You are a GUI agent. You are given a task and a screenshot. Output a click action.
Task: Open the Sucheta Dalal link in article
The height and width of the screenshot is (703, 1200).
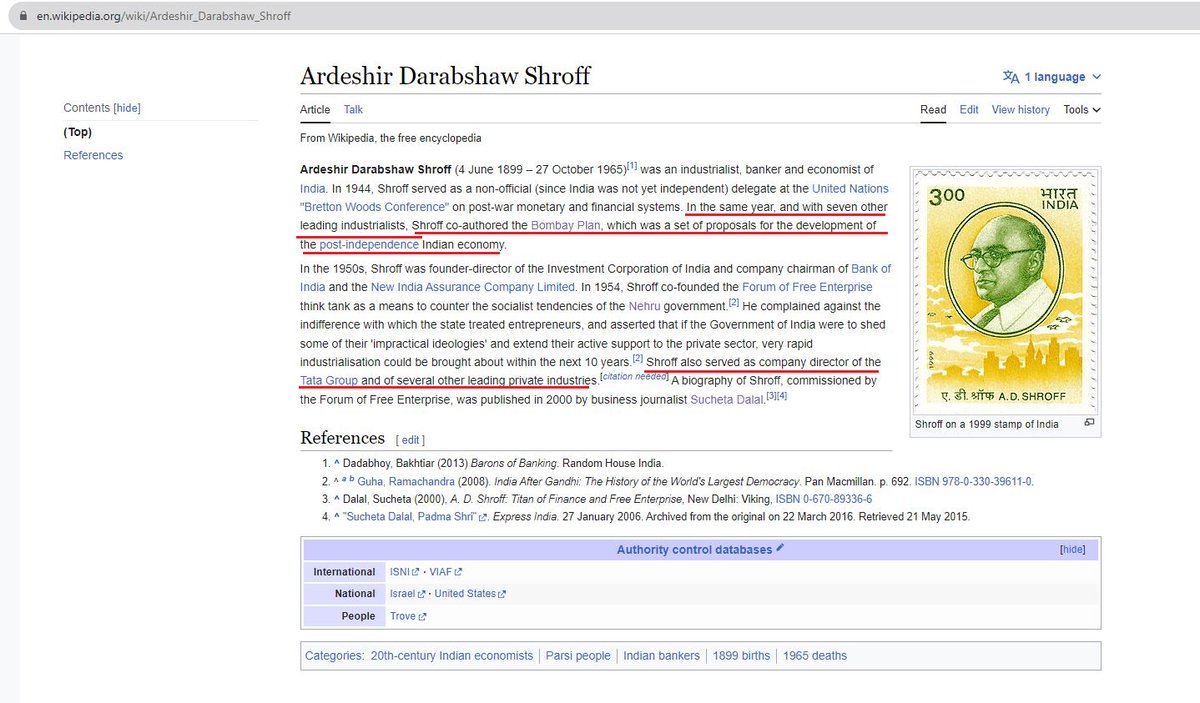[x=727, y=399]
